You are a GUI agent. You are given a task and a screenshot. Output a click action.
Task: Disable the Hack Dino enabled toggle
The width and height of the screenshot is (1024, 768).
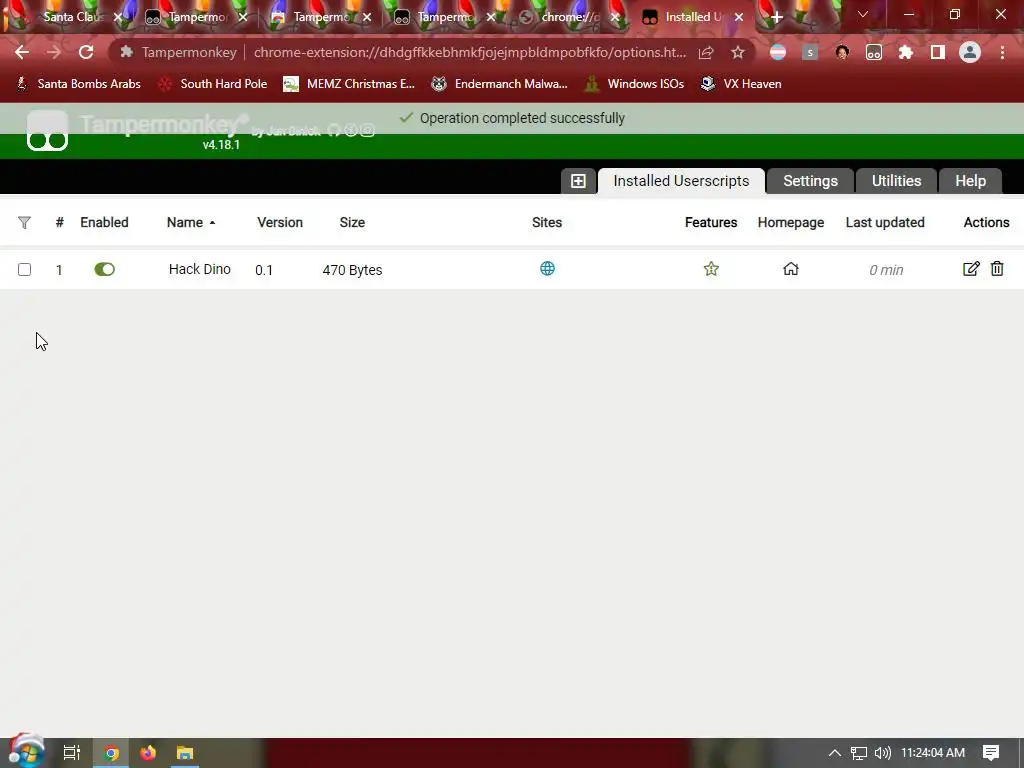(104, 269)
